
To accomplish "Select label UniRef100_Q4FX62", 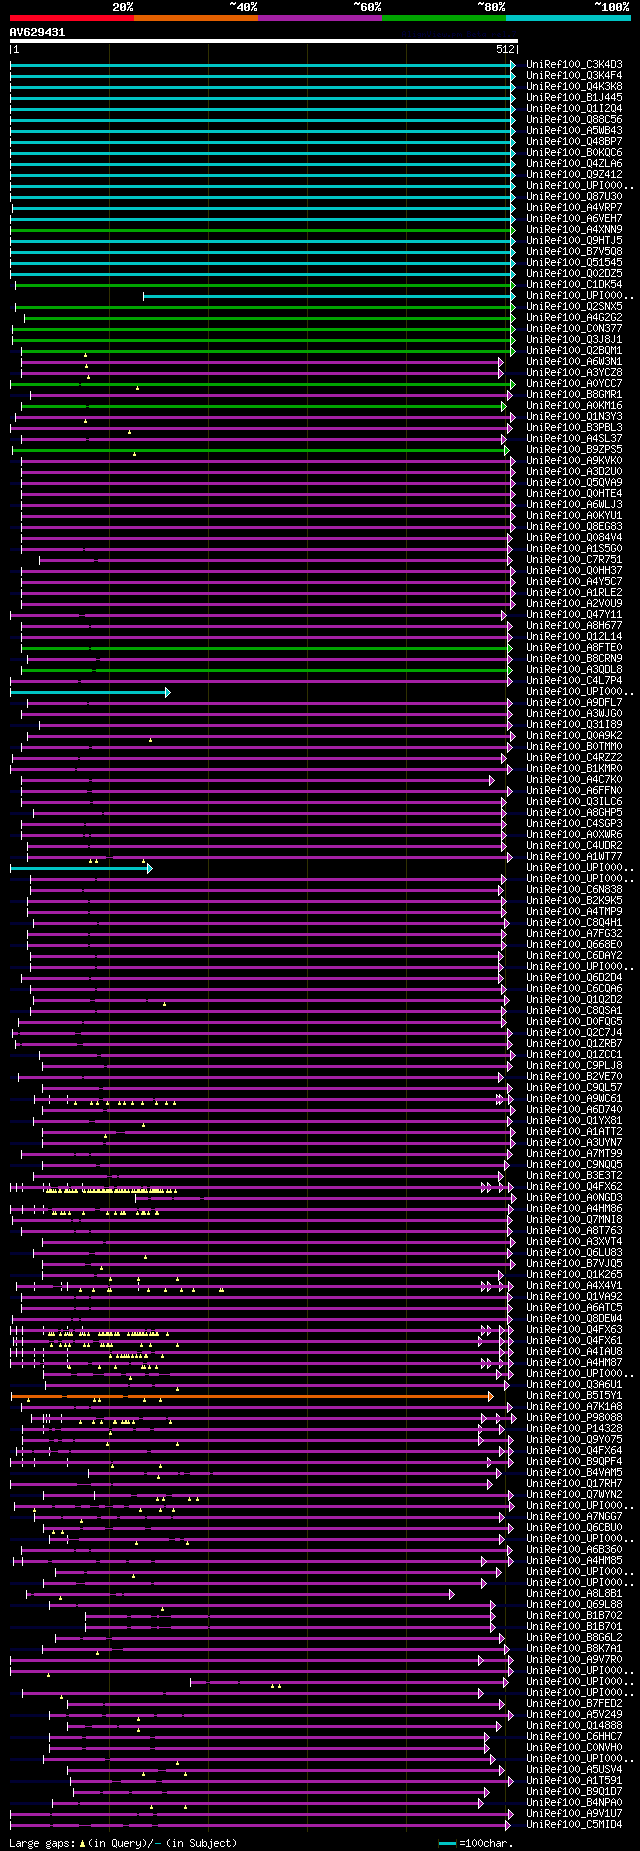I will pyautogui.click(x=574, y=1187).
